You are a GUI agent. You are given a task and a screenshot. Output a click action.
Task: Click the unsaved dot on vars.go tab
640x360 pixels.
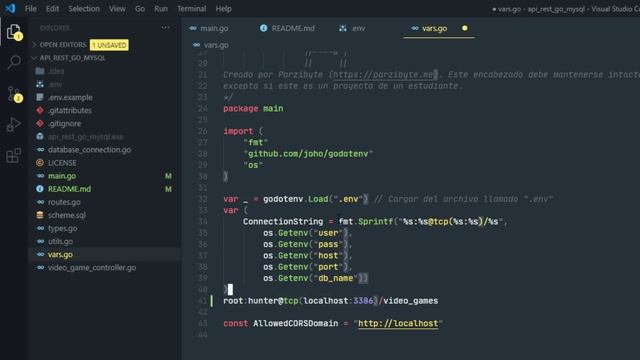[x=464, y=28]
